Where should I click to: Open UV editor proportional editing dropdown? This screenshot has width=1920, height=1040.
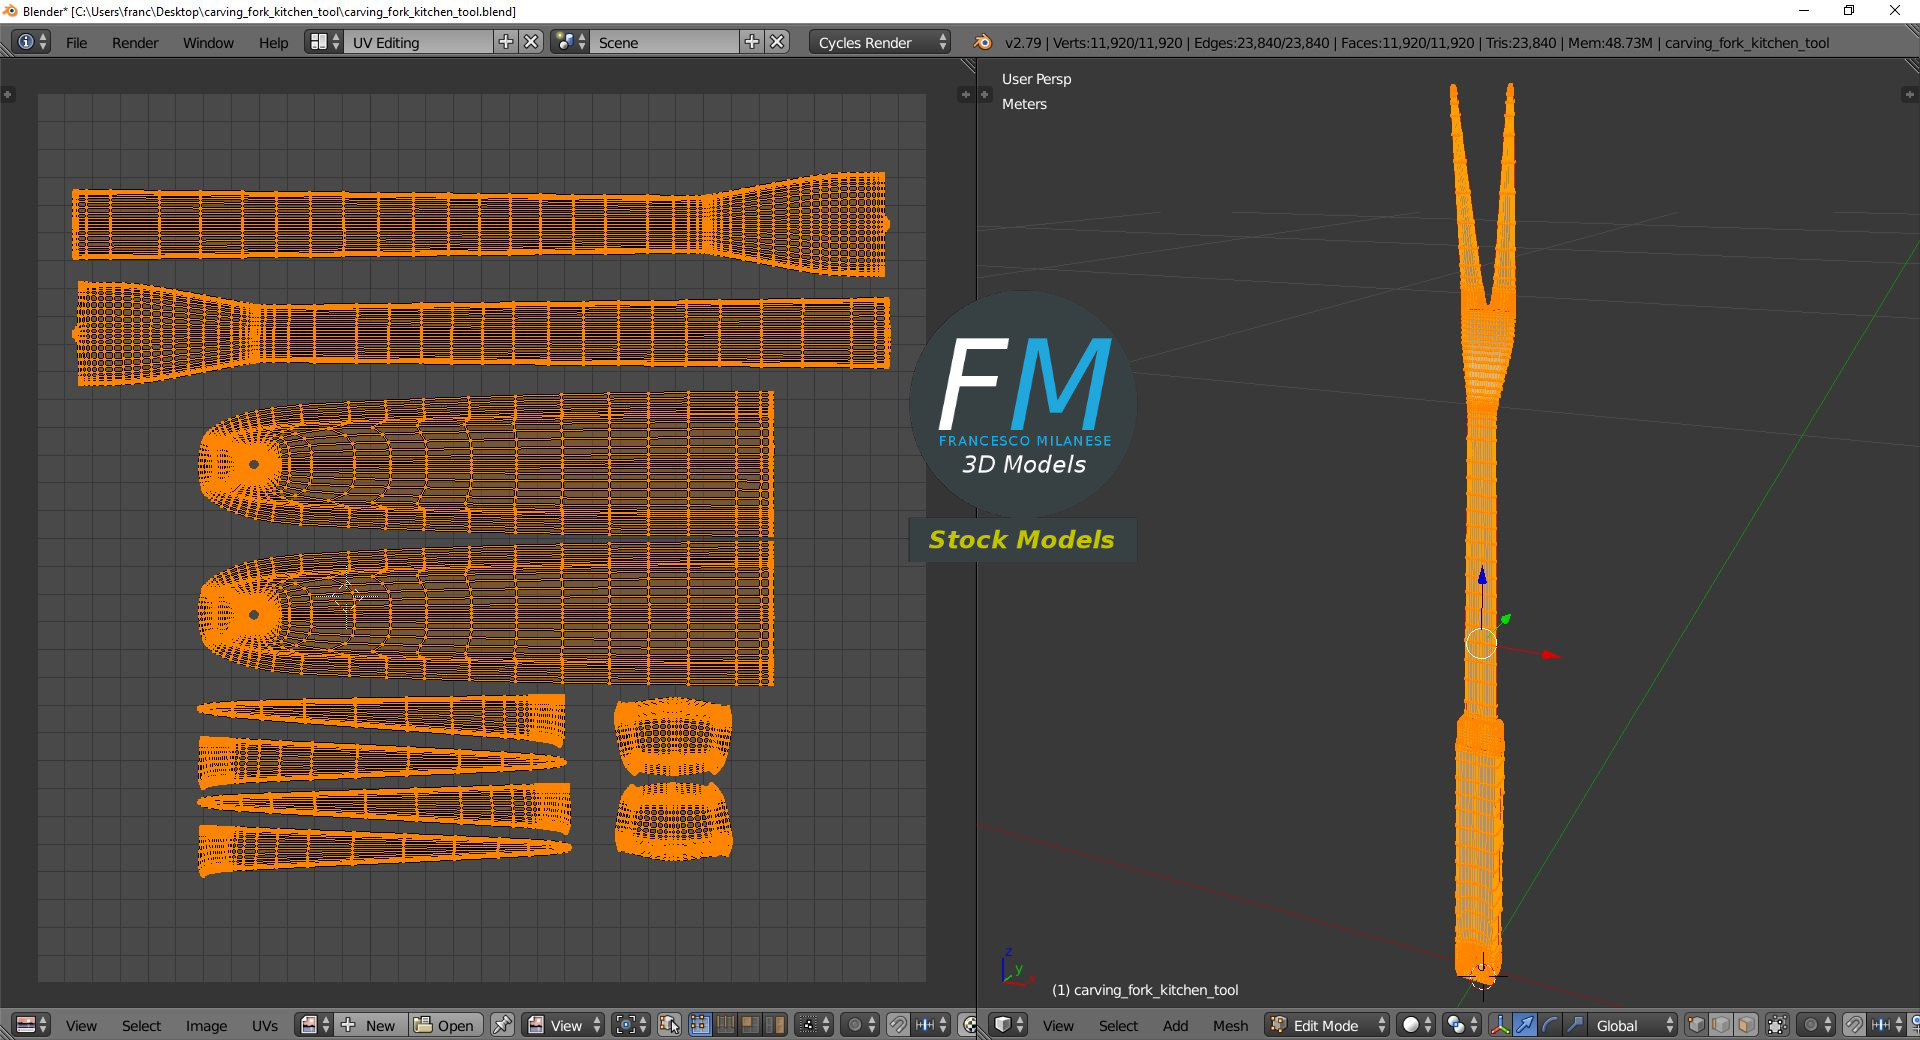click(860, 1025)
